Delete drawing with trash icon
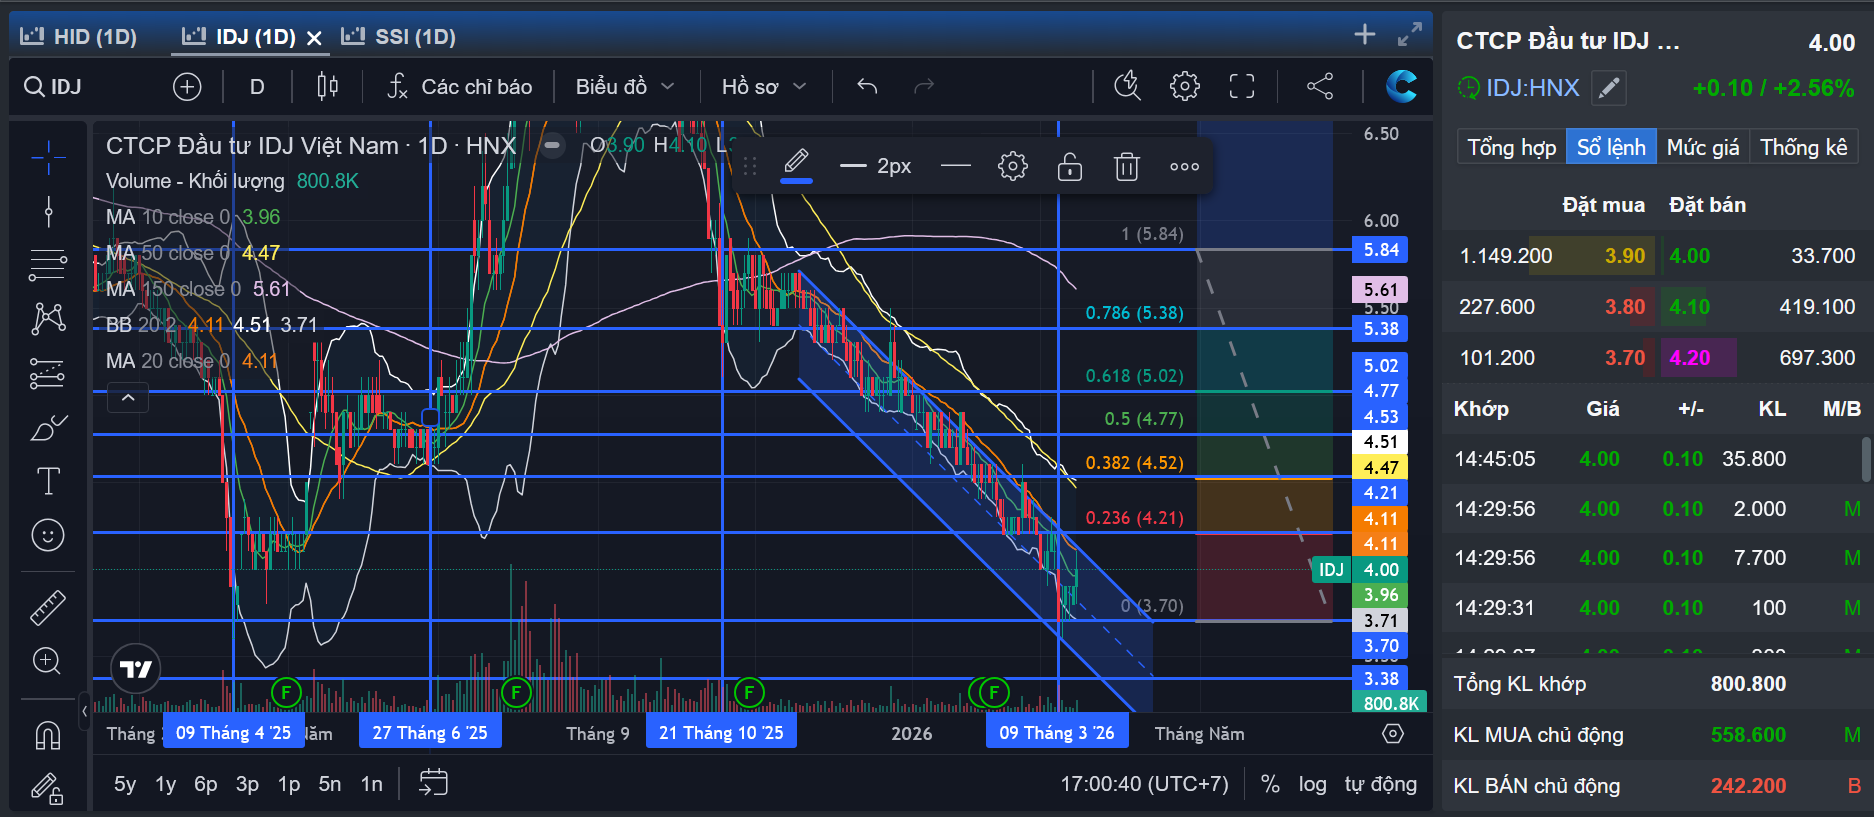Image resolution: width=1874 pixels, height=817 pixels. 1127,166
